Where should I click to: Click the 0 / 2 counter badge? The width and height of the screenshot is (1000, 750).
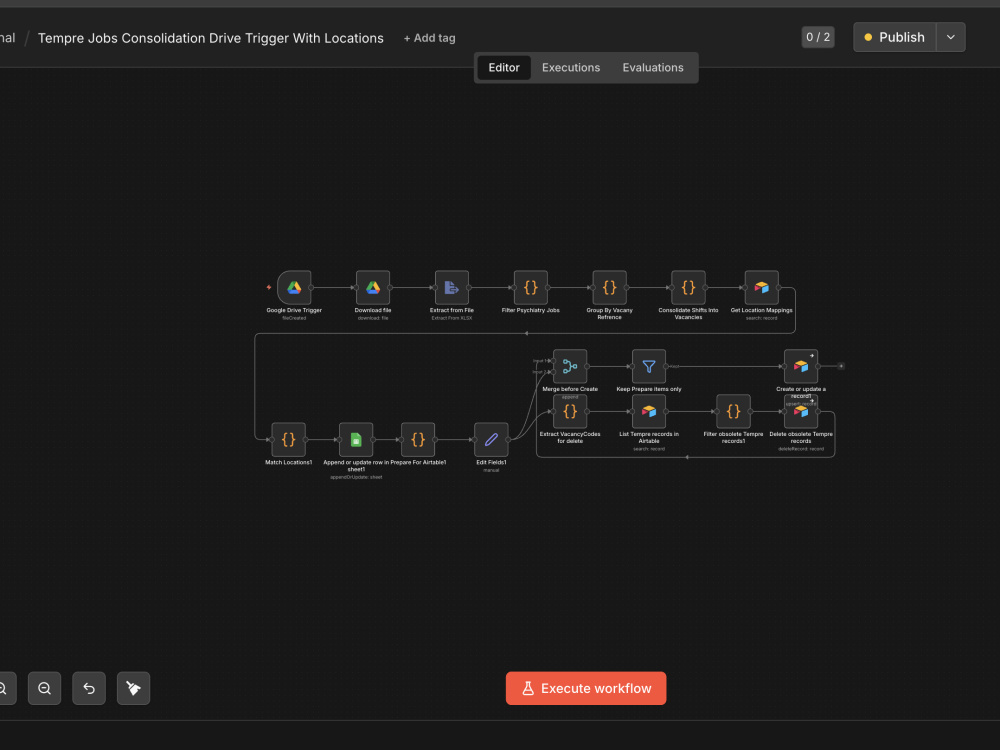(818, 37)
